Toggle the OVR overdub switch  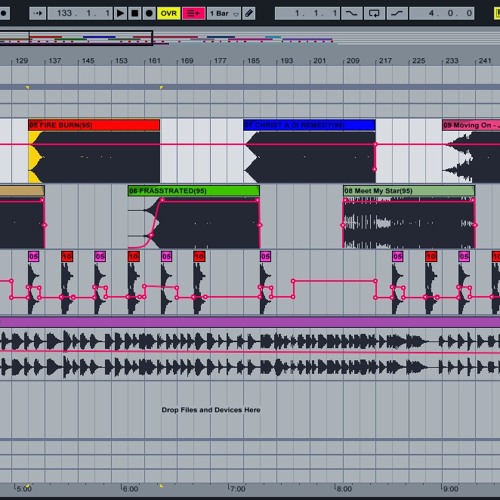click(169, 13)
